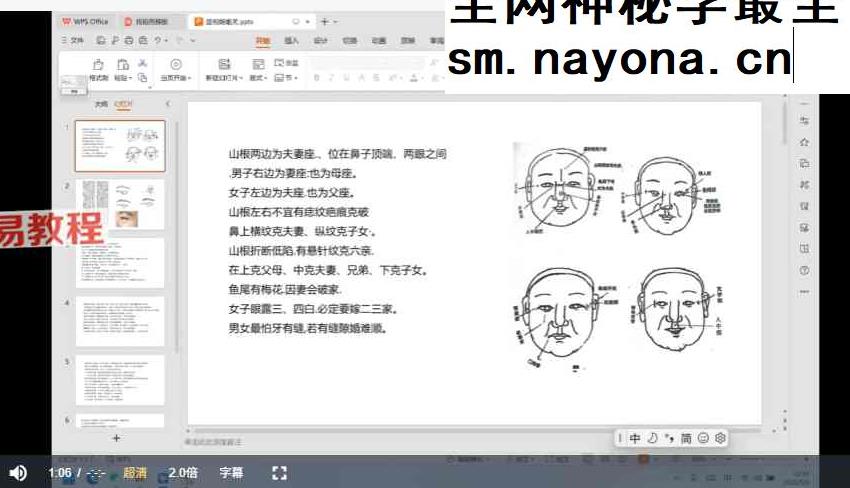Cut the selection with scissors icon
850x488 pixels.
pyautogui.click(x=143, y=63)
